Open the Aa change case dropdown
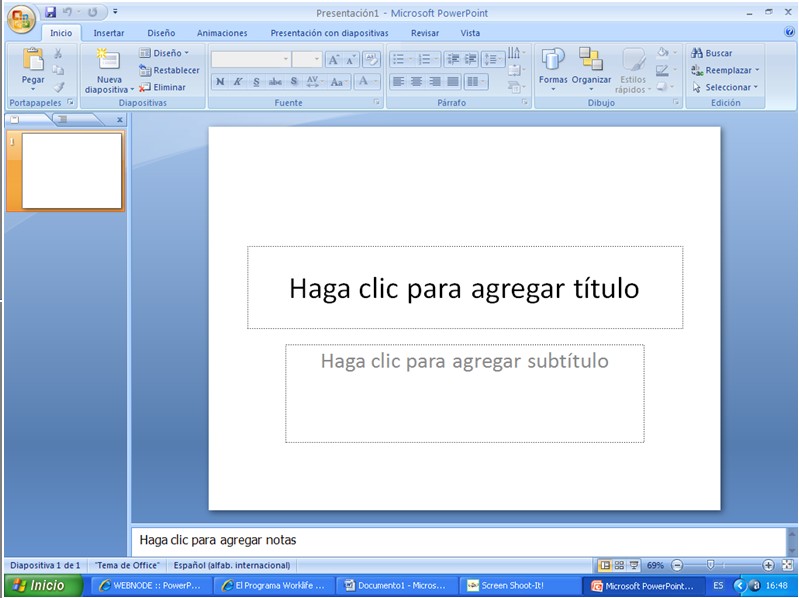The width and height of the screenshot is (799, 598). (x=339, y=81)
